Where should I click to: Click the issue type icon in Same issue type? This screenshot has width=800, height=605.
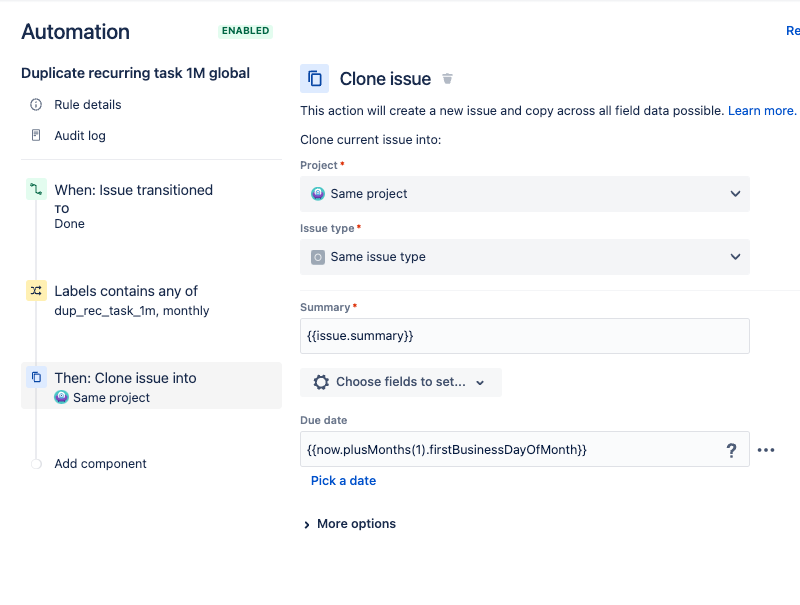(x=318, y=257)
